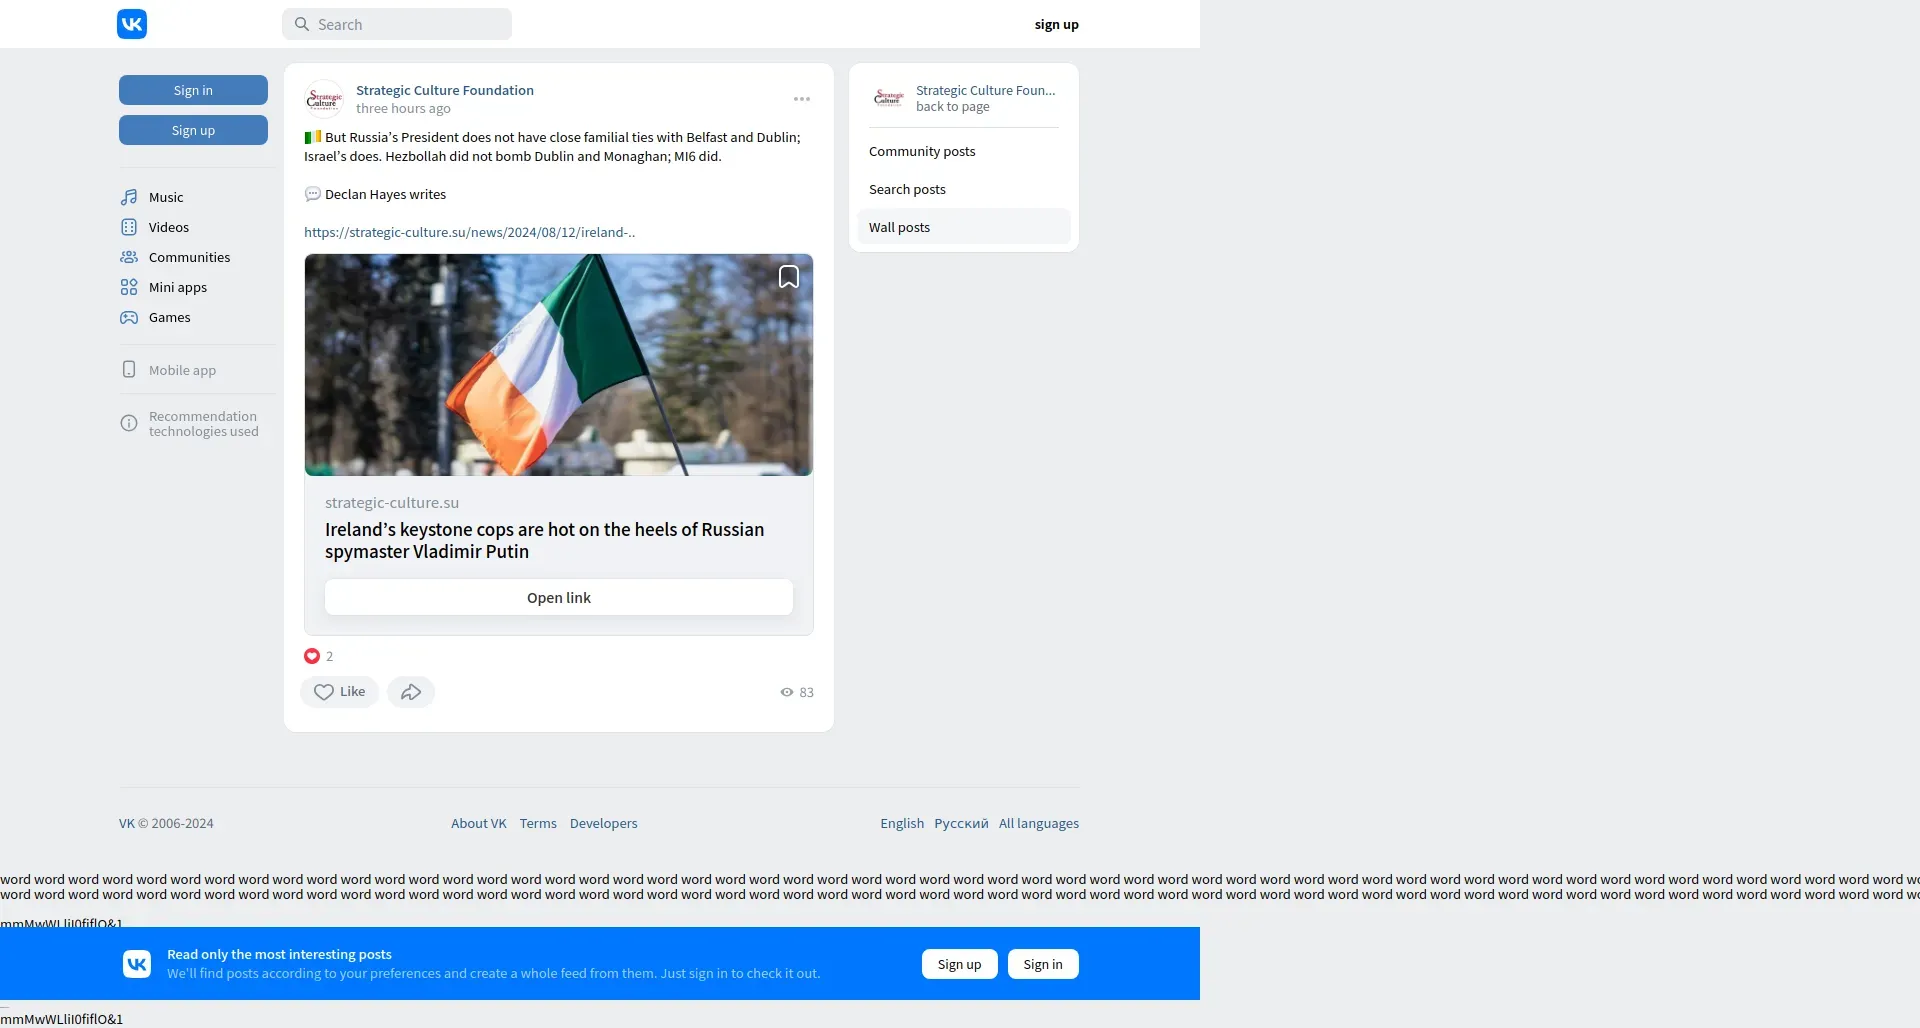
Task: Switch language to Русский
Action: pyautogui.click(x=961, y=823)
